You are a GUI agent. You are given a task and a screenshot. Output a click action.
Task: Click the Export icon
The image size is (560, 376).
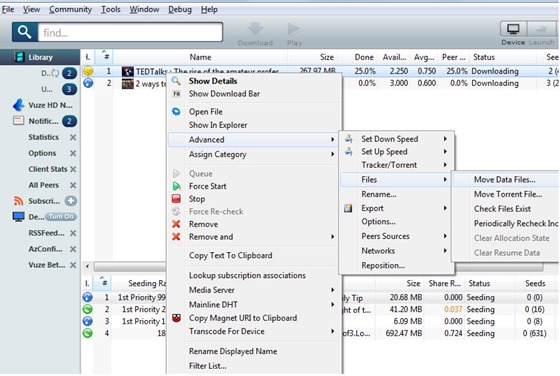tap(349, 208)
